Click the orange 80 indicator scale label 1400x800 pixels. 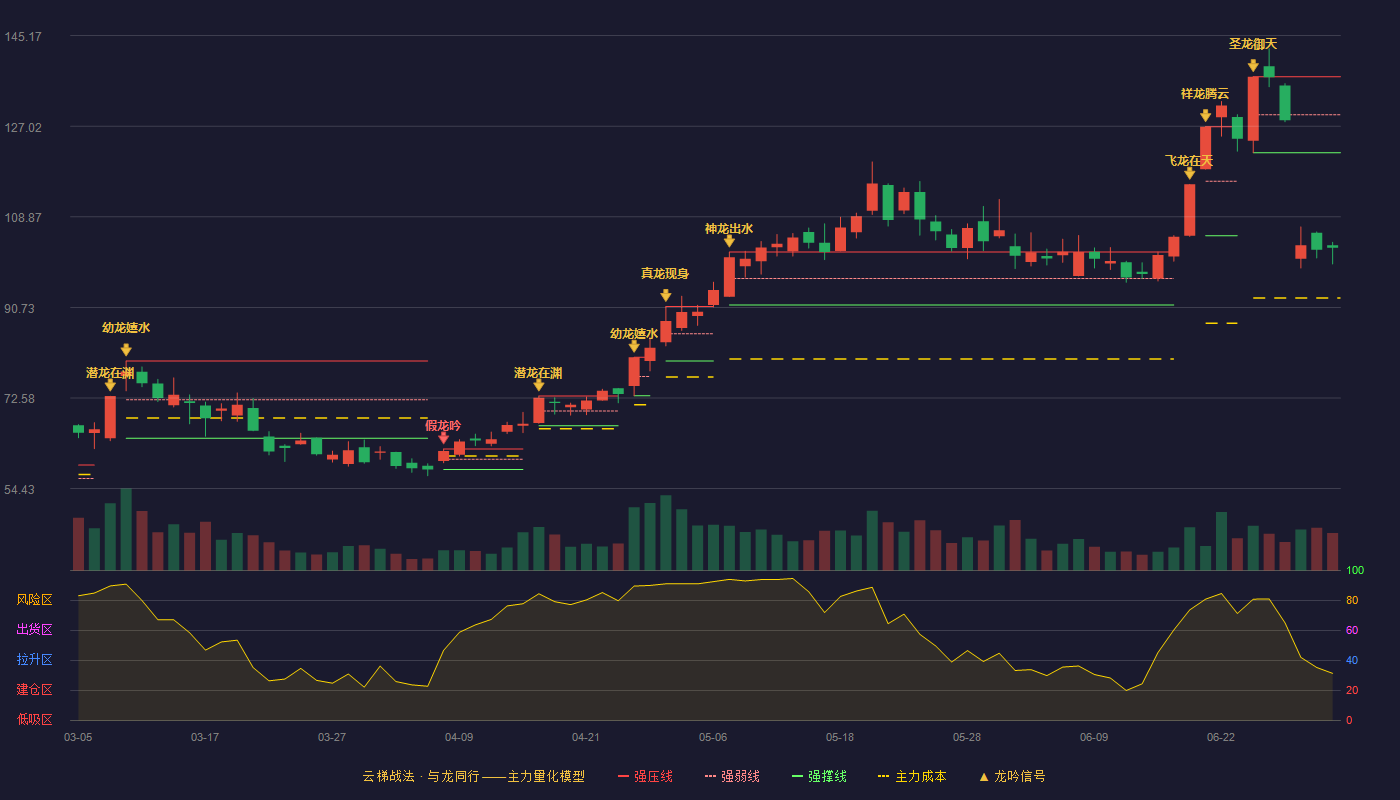tap(1352, 600)
